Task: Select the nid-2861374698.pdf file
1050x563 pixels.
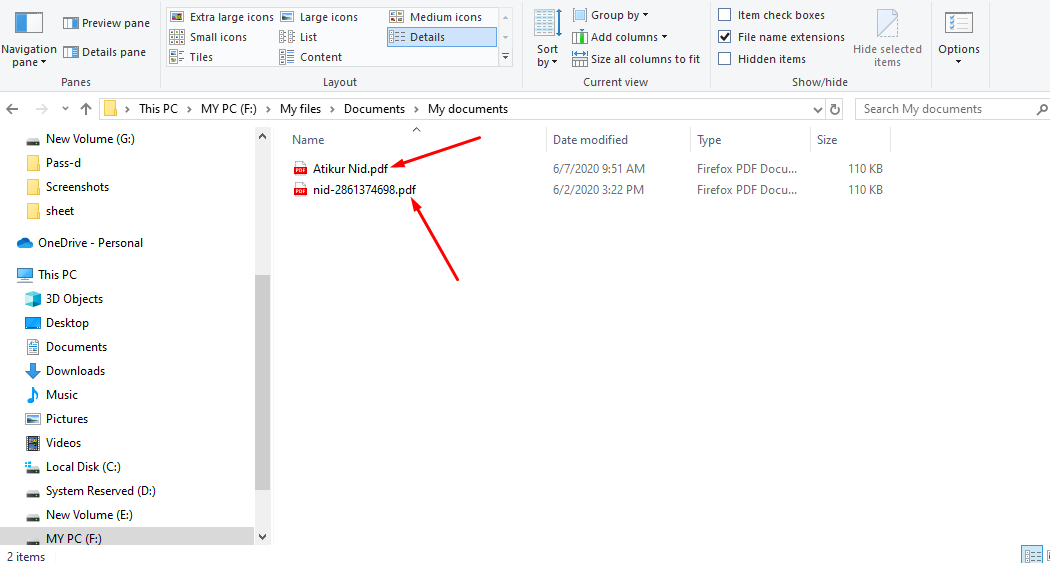Action: coord(364,189)
